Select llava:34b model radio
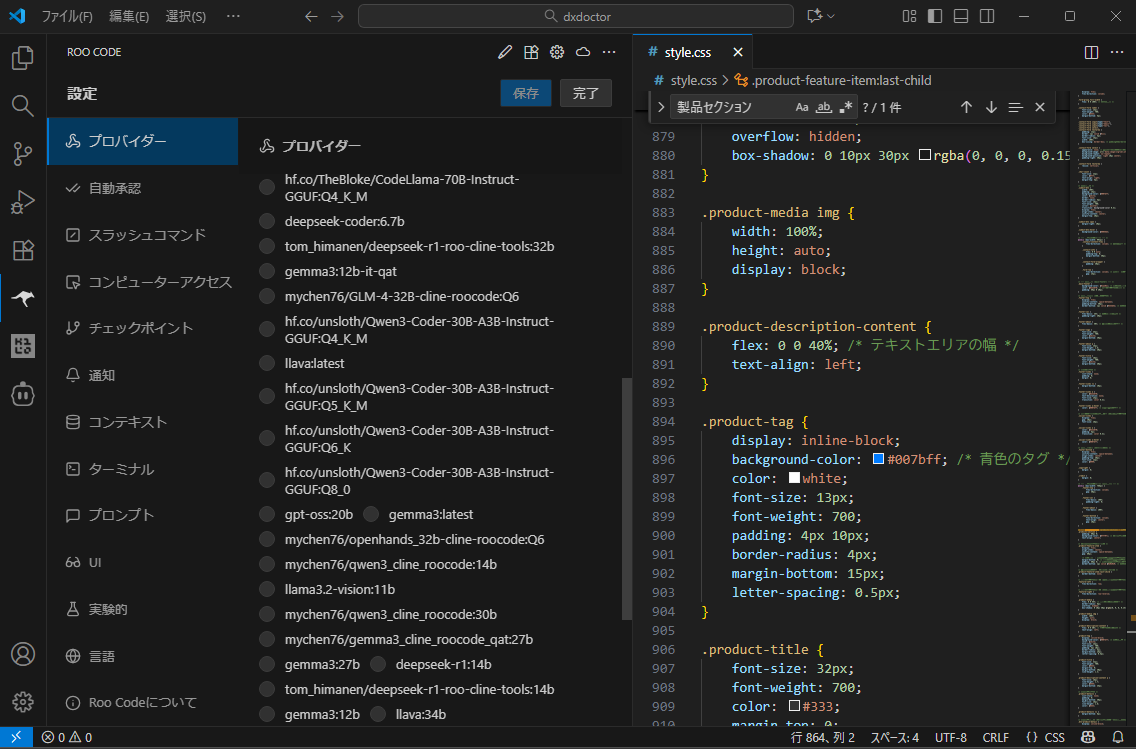 pyautogui.click(x=378, y=714)
